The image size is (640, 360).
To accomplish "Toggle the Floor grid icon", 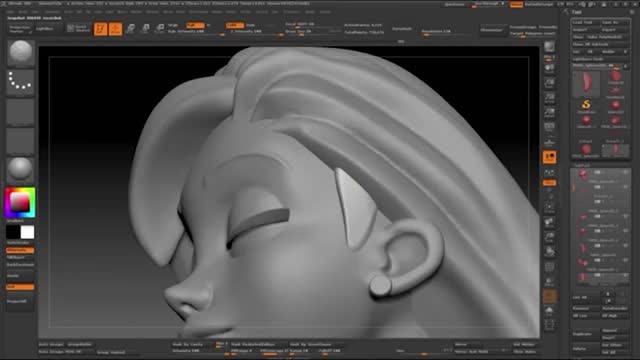I will [x=549, y=142].
